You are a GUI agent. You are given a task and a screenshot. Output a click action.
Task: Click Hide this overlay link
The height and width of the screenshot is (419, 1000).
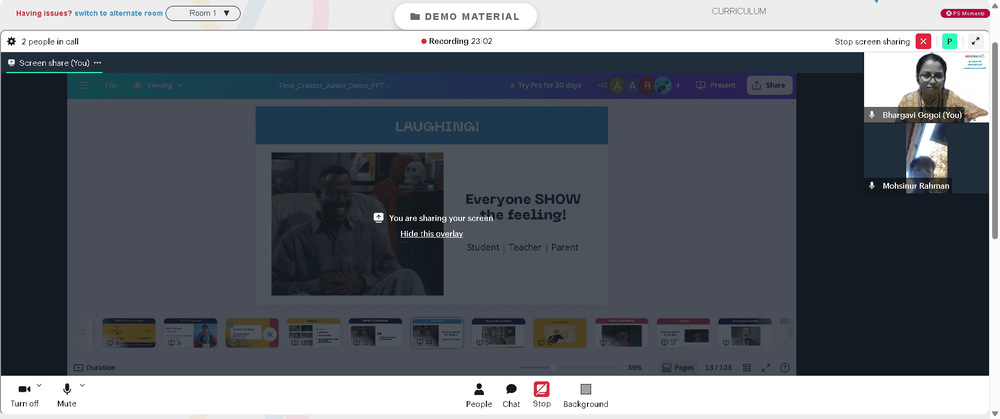pyautogui.click(x=432, y=234)
